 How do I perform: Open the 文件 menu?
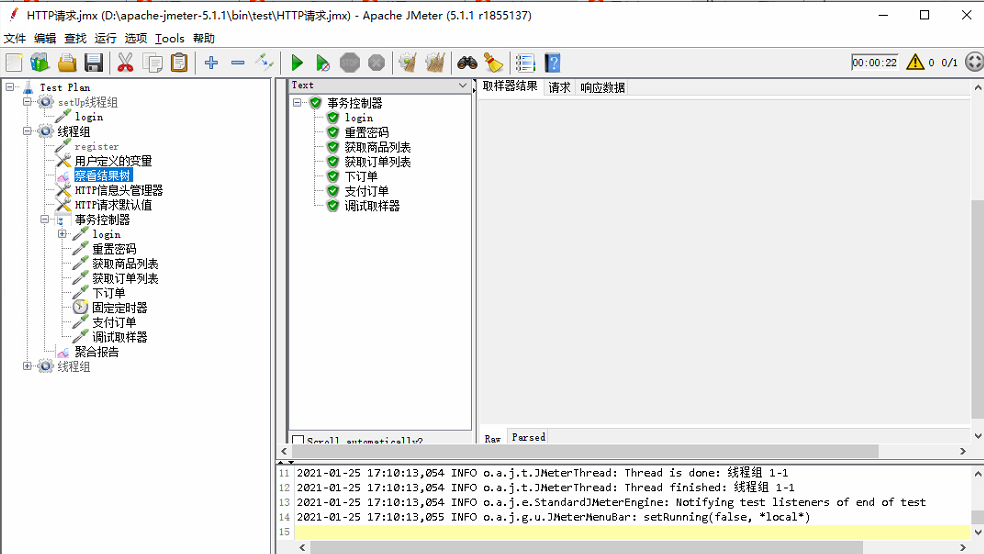point(14,38)
